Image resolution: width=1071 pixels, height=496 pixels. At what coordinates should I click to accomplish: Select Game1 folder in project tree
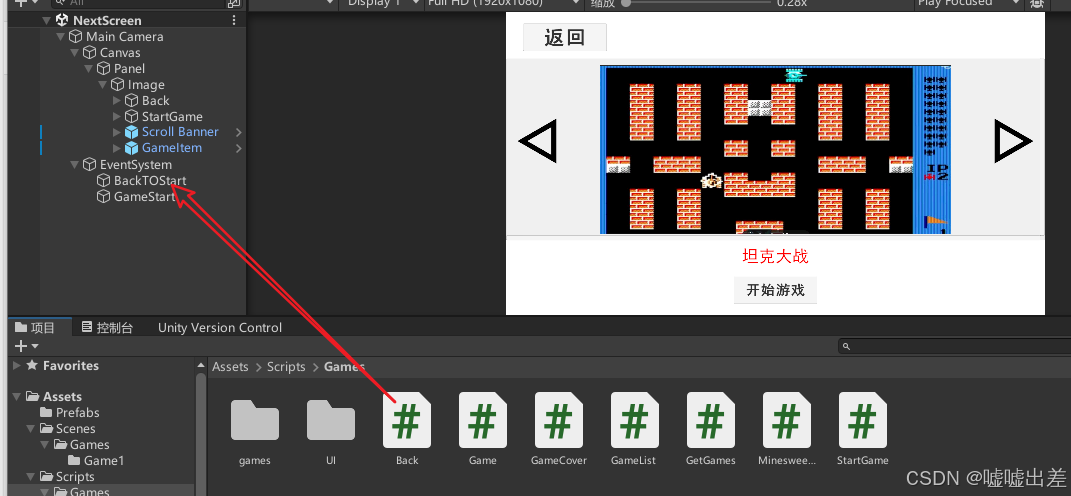point(104,460)
